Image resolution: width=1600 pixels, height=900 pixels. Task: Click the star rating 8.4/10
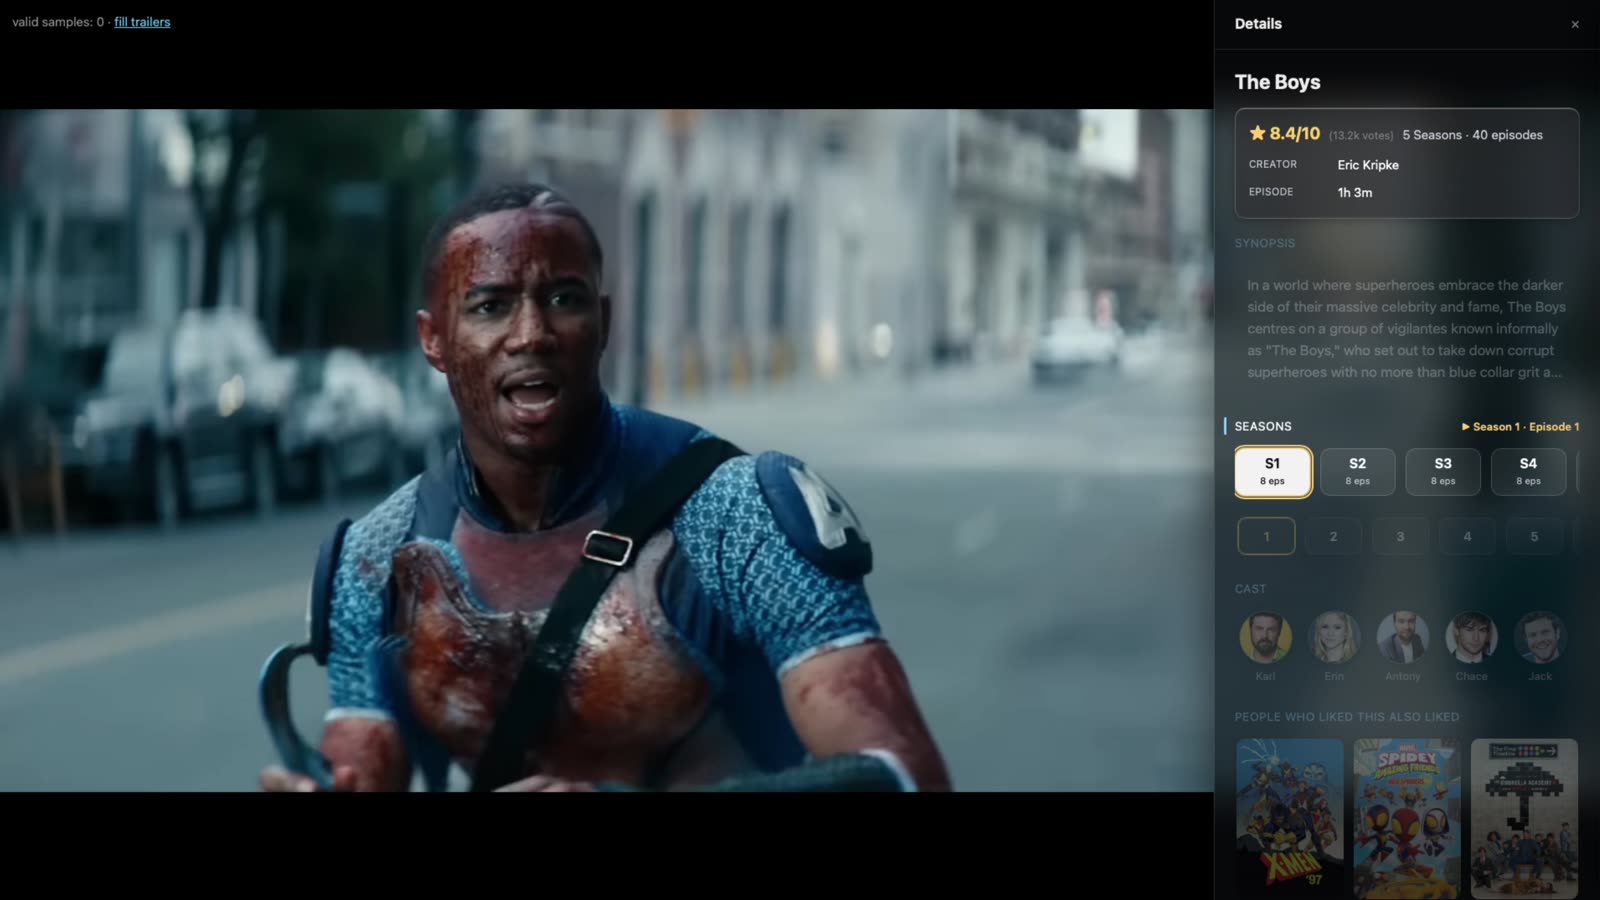[1285, 133]
